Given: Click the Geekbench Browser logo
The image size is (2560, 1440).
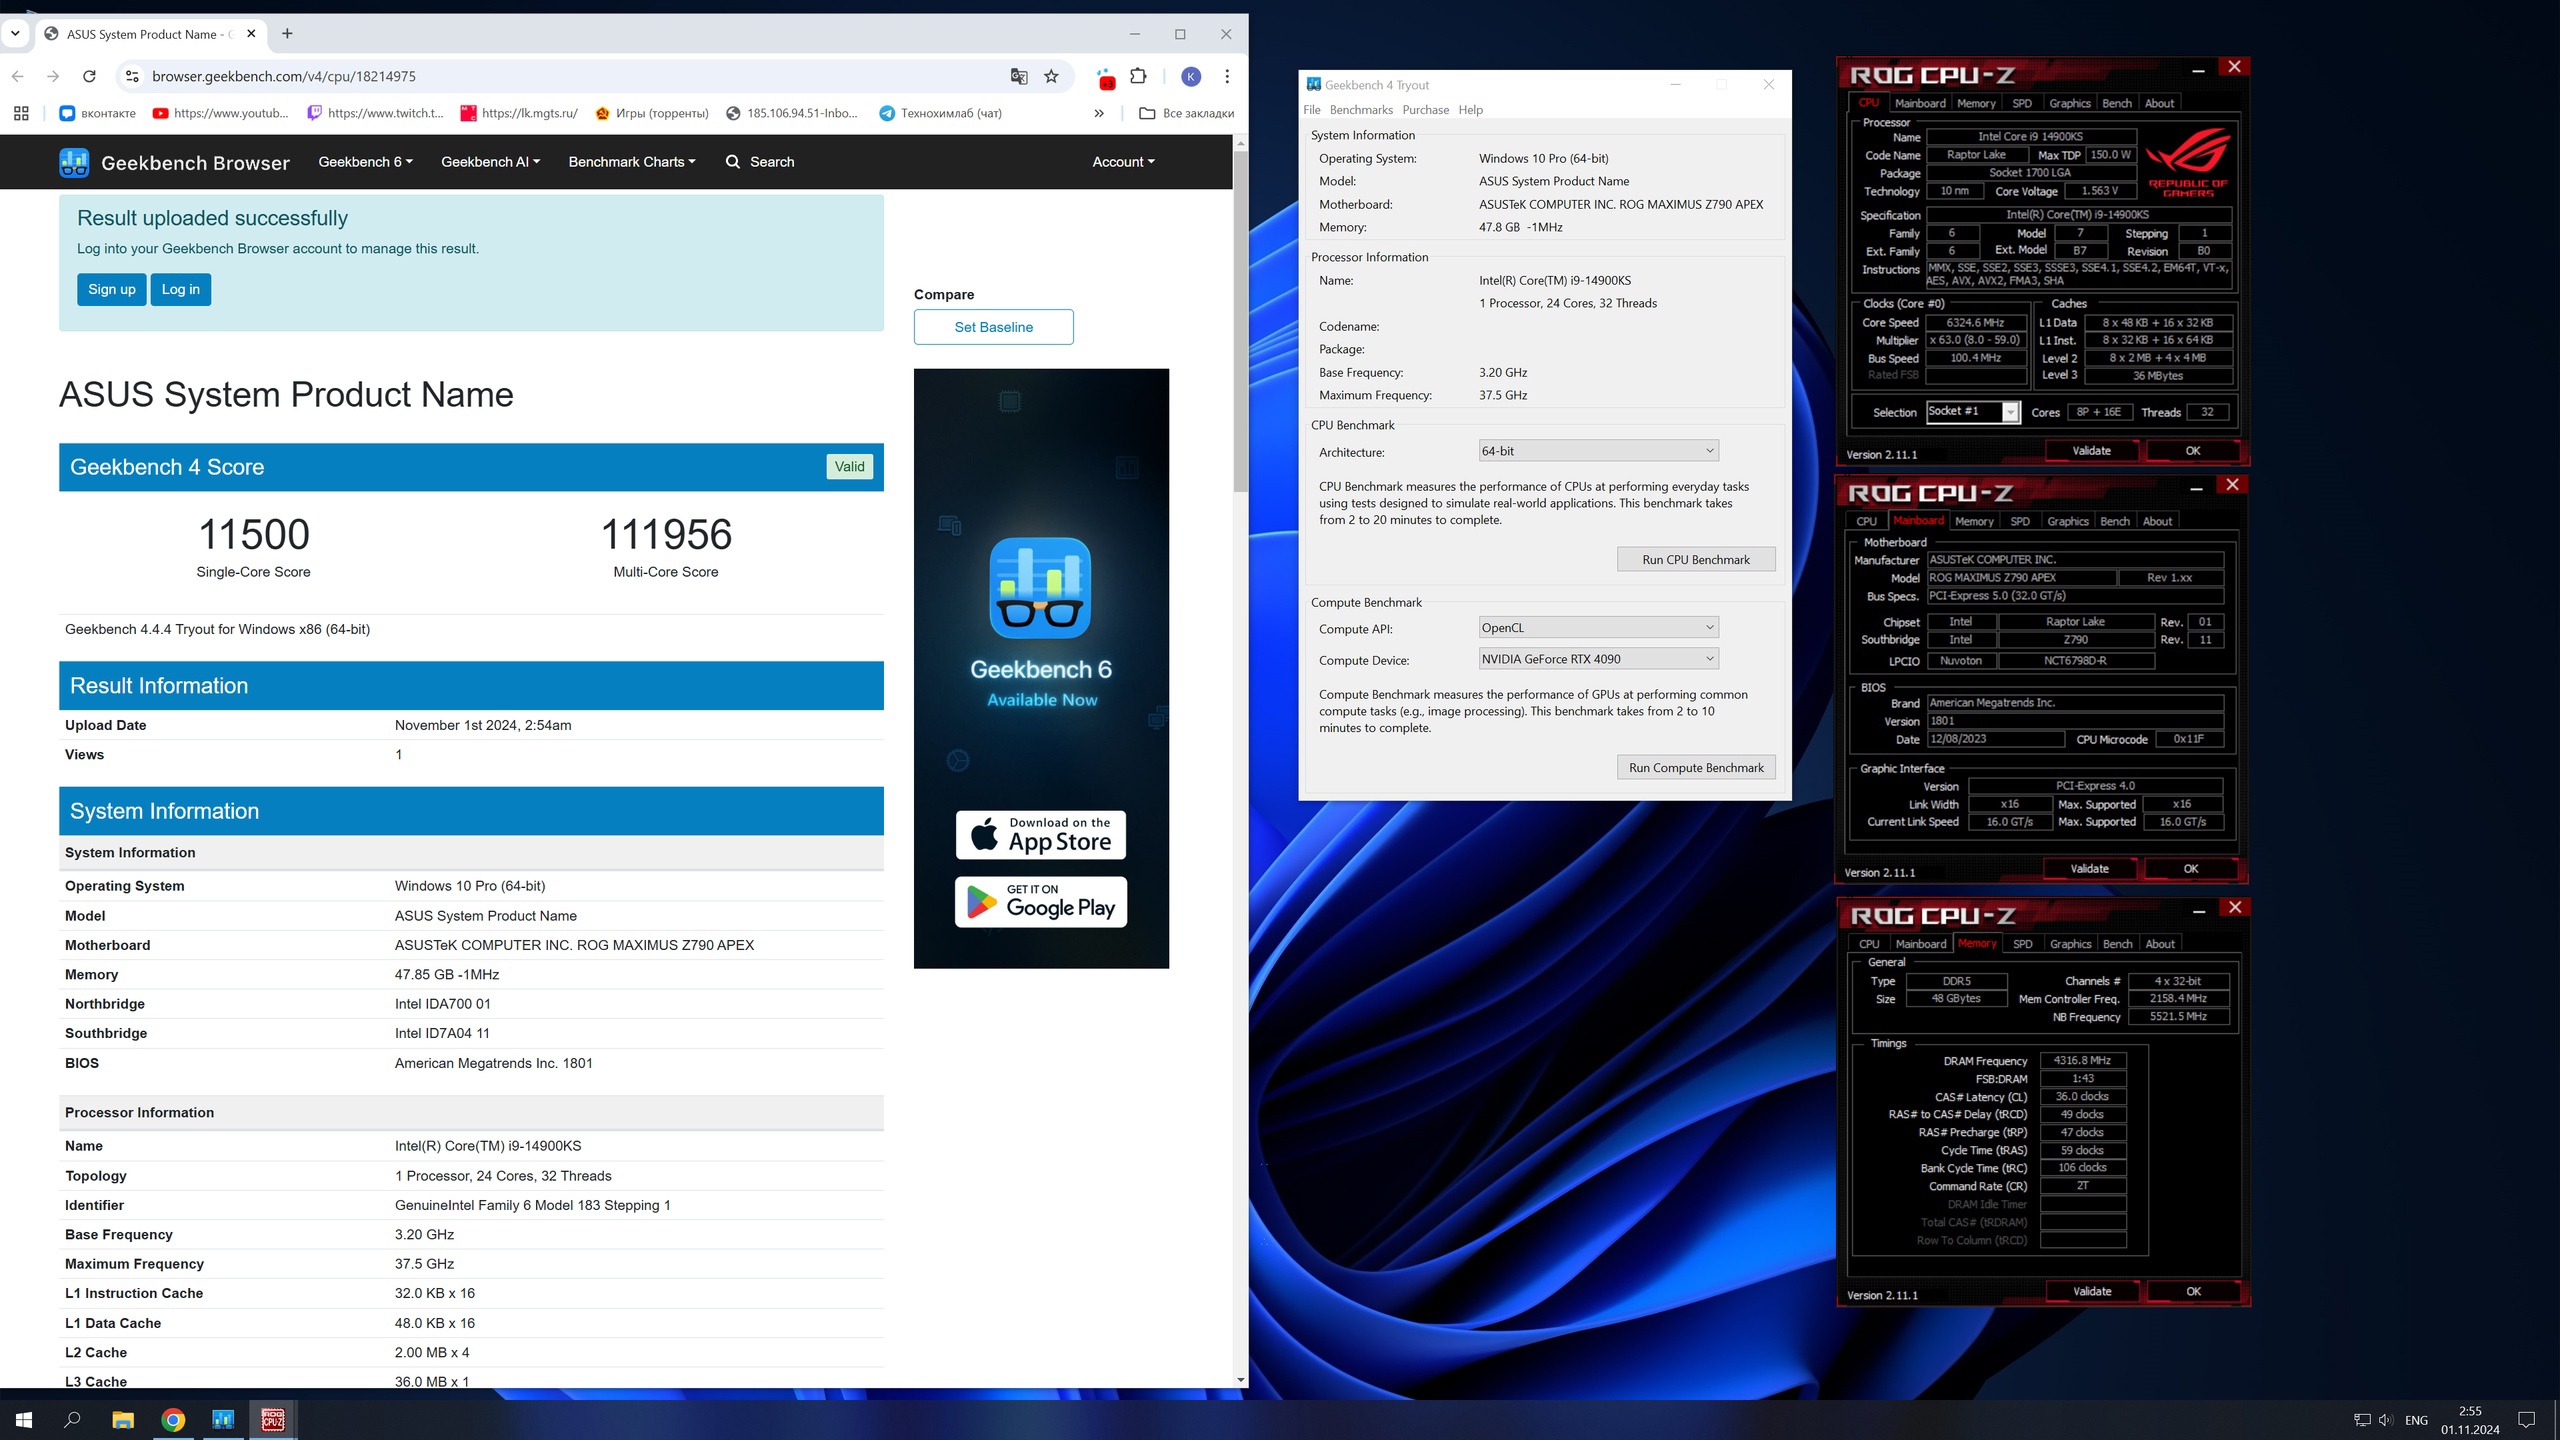Looking at the screenshot, I should point(174,162).
